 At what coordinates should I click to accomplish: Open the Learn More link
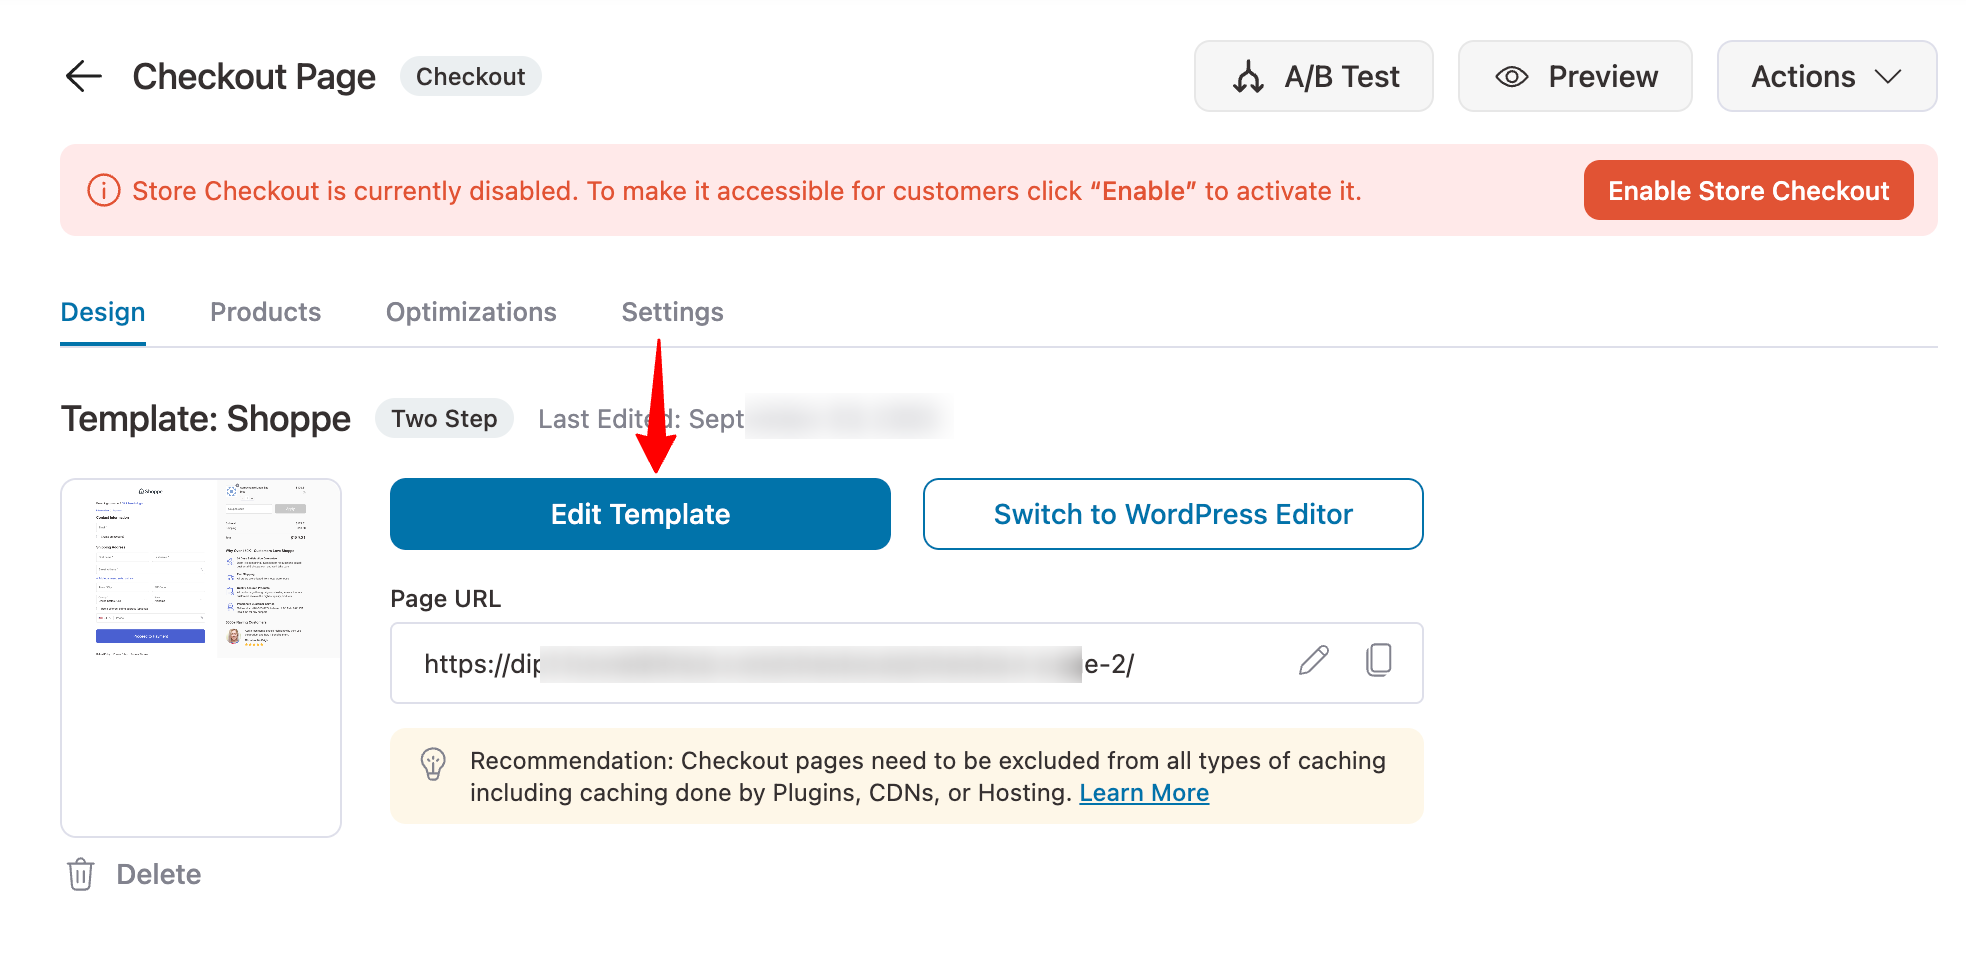[1144, 793]
